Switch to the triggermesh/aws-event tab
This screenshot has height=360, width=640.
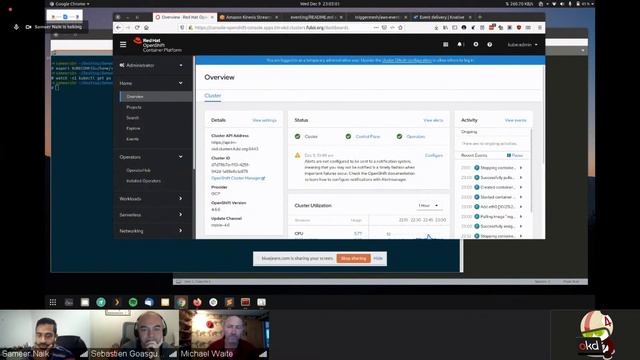pos(378,17)
